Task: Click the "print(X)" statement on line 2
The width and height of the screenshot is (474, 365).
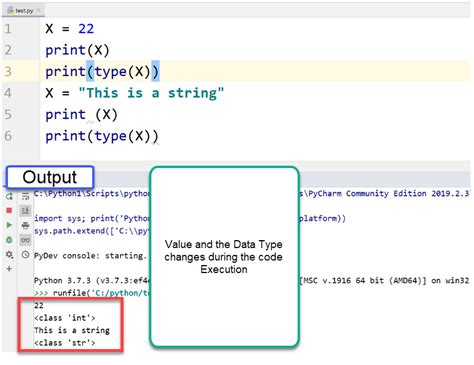Action: (x=77, y=50)
